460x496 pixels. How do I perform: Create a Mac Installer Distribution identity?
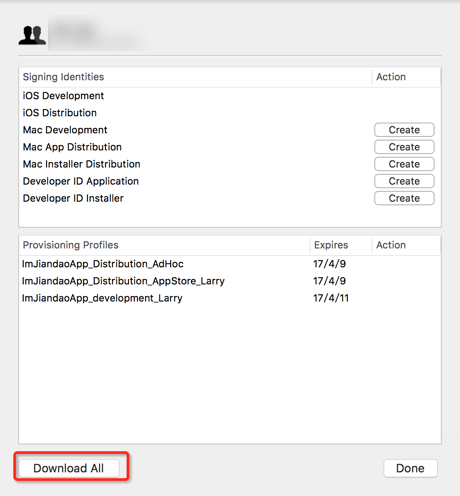pos(404,164)
